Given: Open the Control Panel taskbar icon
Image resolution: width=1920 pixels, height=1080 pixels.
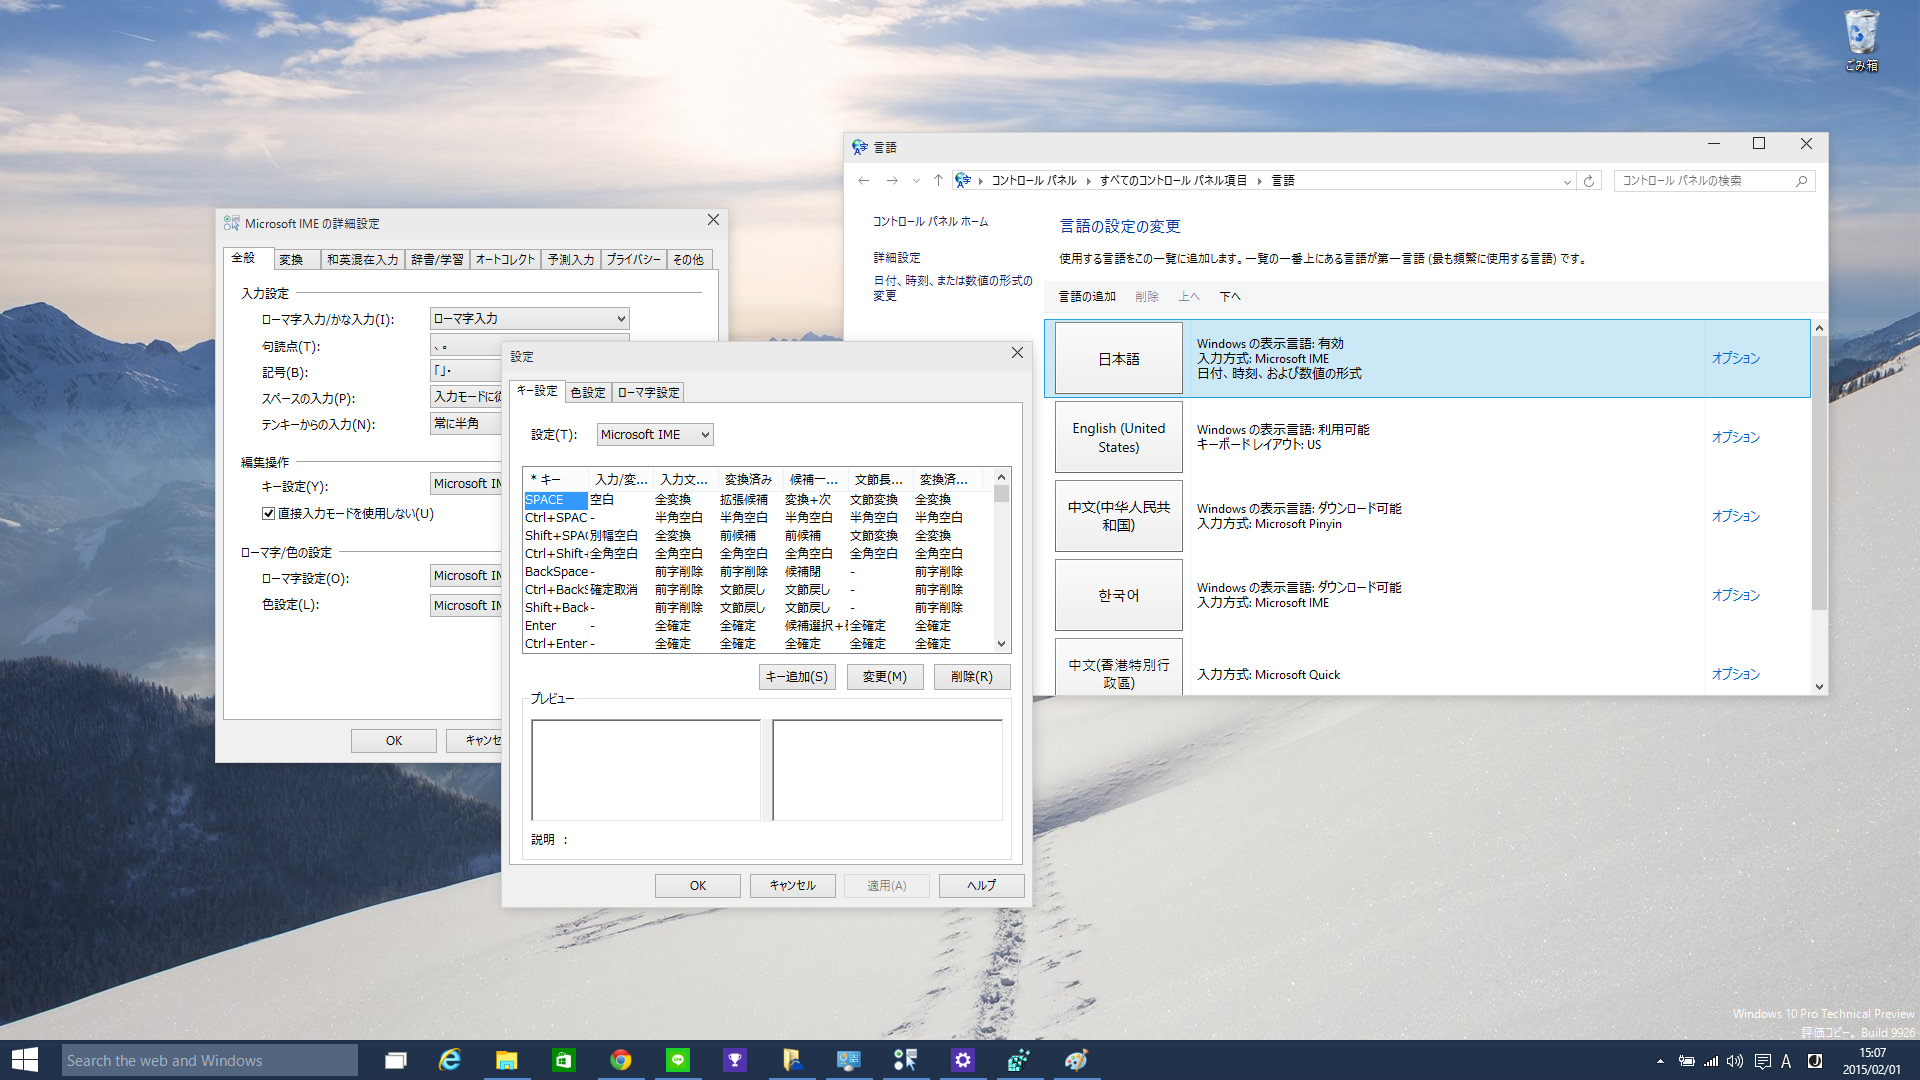Looking at the screenshot, I should 848,1060.
